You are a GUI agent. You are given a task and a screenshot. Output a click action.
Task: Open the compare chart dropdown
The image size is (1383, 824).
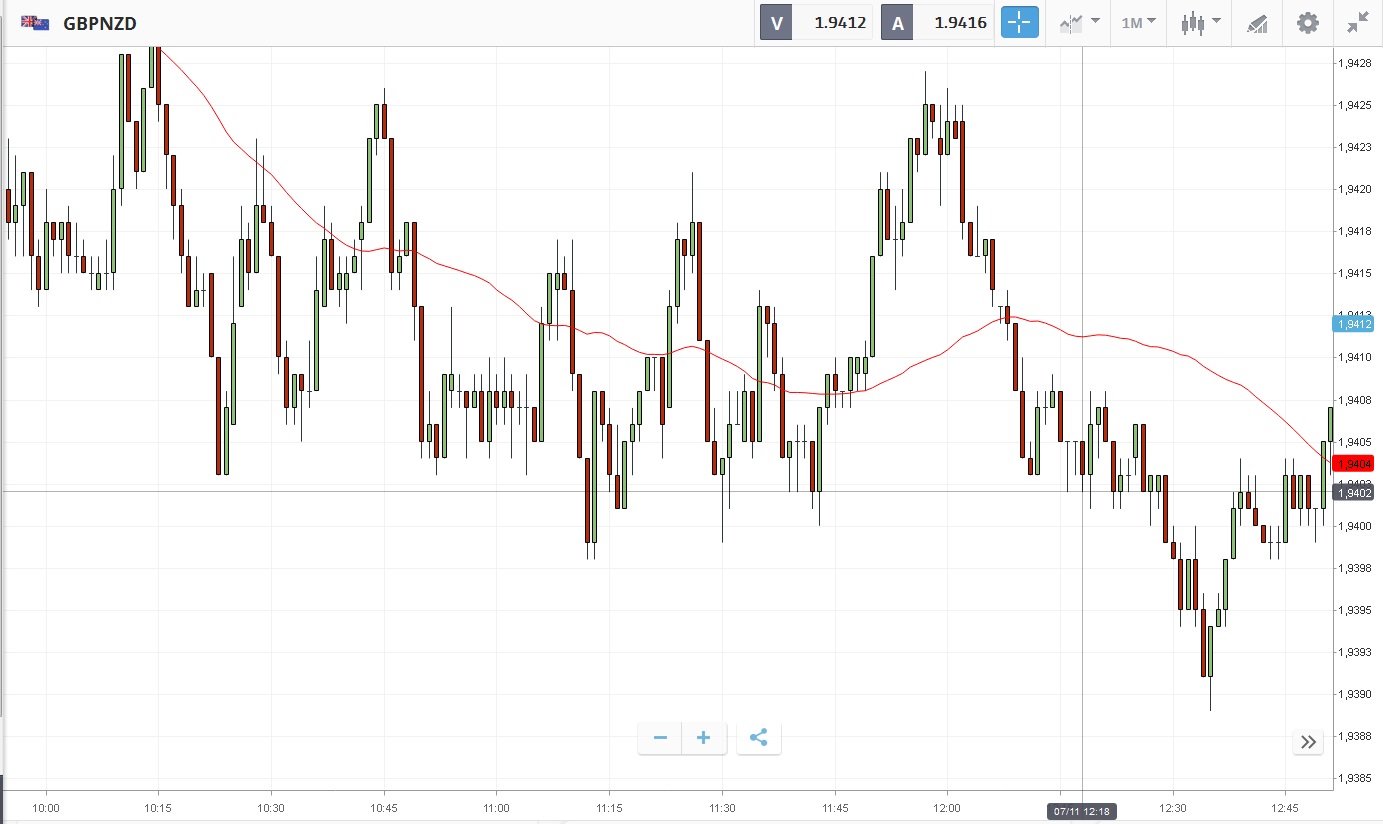1079,22
